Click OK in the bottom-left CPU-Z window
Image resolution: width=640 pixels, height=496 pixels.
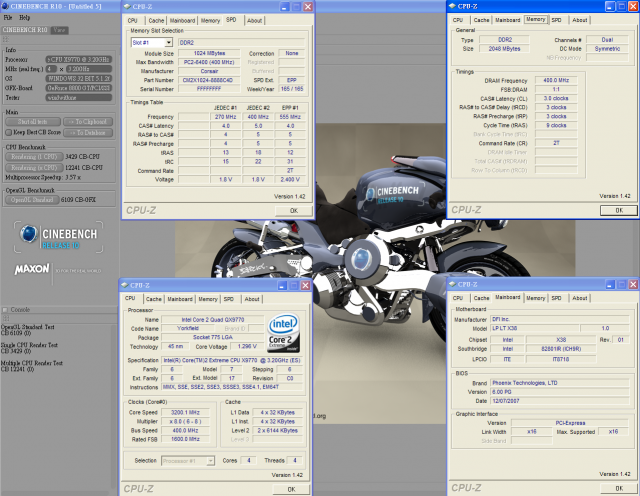point(291,489)
